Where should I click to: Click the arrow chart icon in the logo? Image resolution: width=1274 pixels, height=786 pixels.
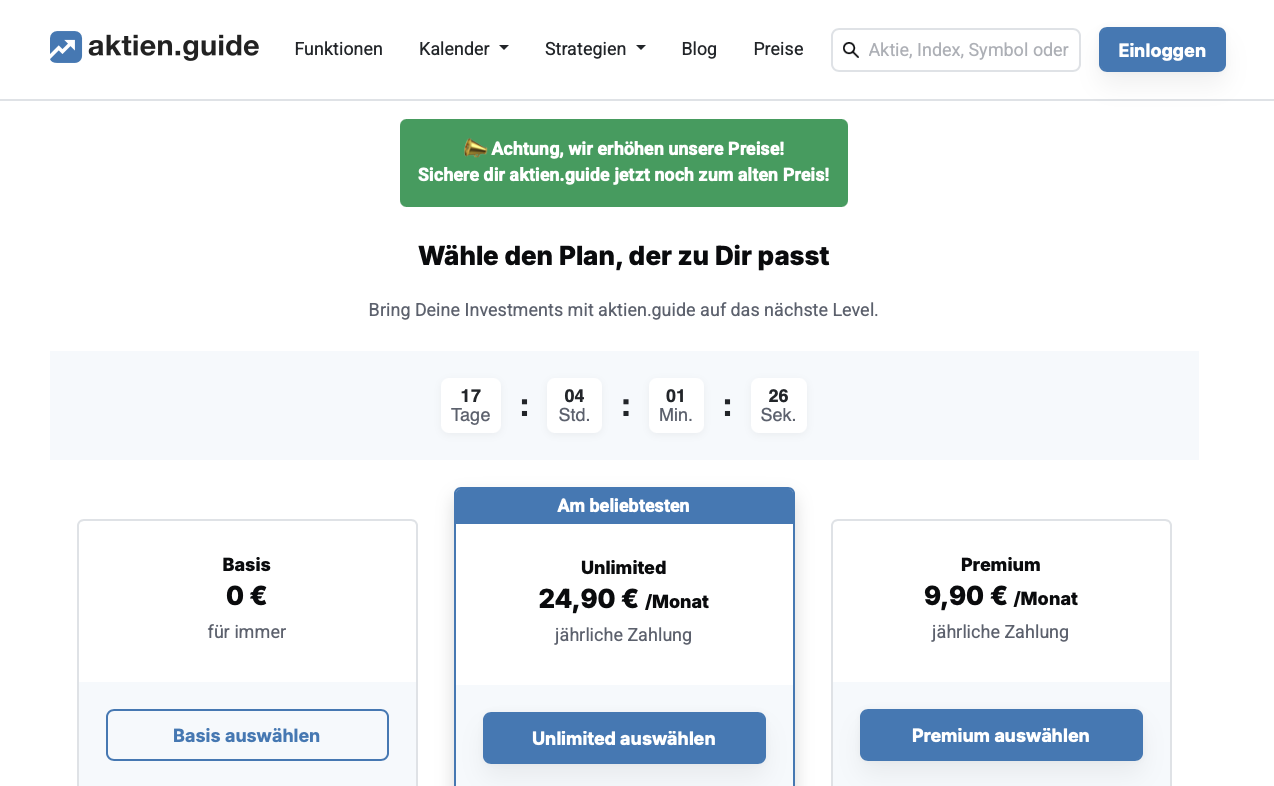pyautogui.click(x=64, y=46)
